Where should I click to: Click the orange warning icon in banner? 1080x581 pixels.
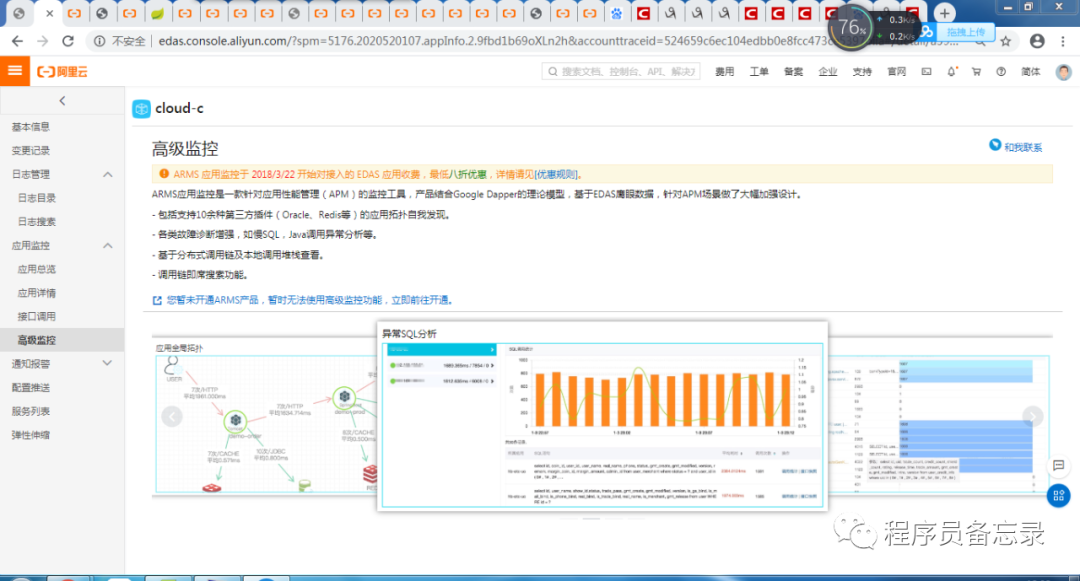pyautogui.click(x=164, y=174)
